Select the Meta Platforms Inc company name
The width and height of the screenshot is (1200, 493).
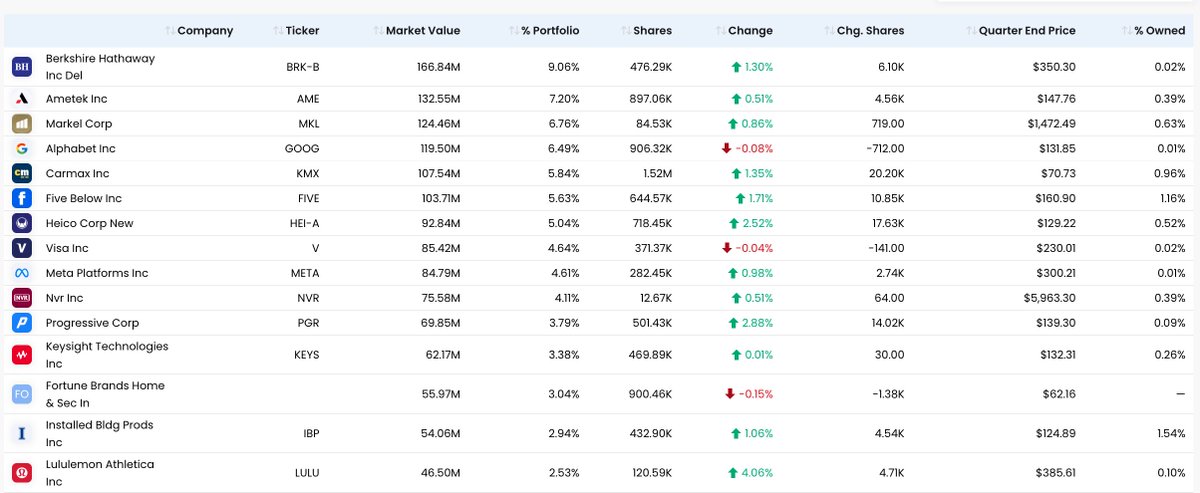(x=97, y=273)
